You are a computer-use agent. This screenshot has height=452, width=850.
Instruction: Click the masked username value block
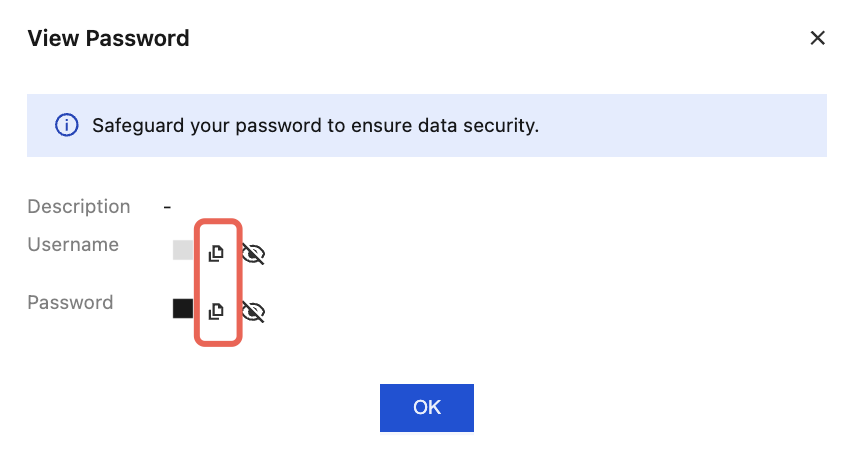tap(183, 250)
